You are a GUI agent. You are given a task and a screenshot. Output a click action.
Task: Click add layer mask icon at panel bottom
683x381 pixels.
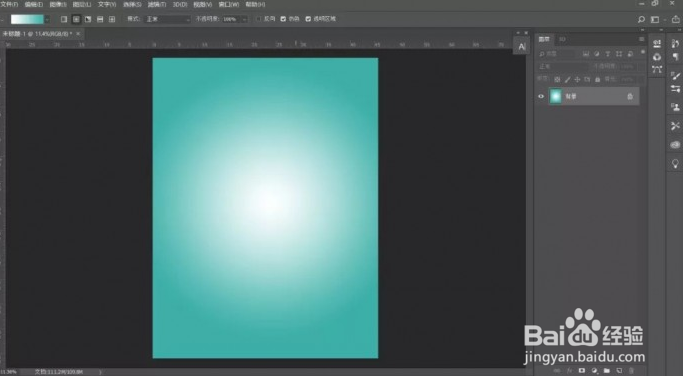click(x=582, y=371)
